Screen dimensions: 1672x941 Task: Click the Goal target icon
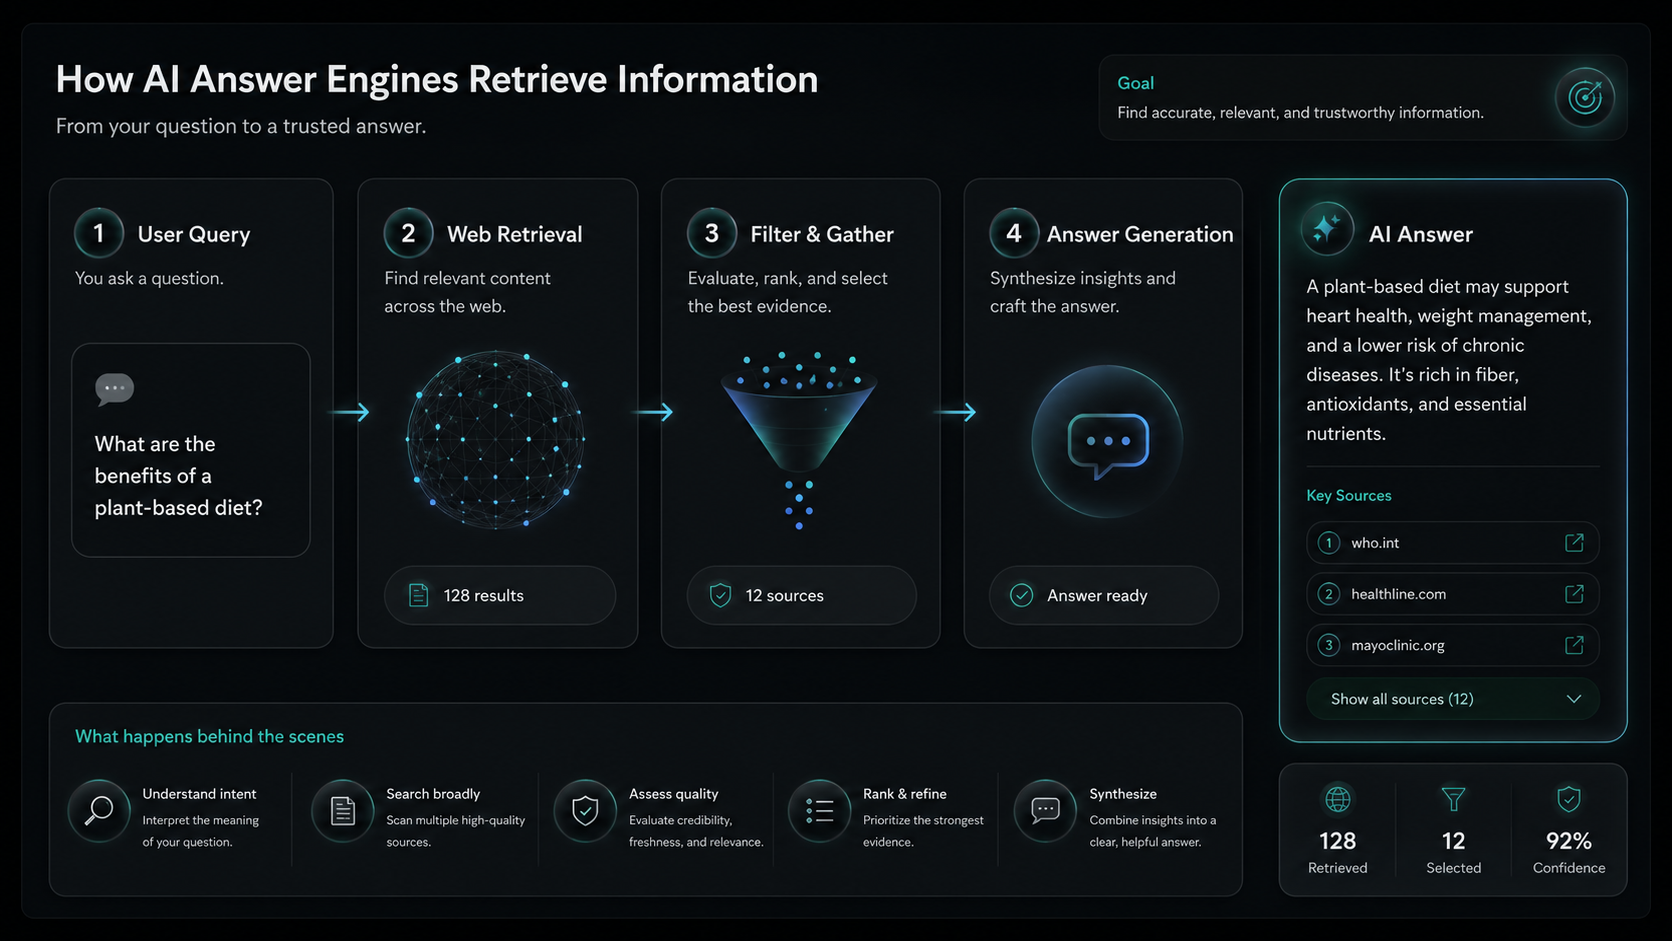[1585, 97]
